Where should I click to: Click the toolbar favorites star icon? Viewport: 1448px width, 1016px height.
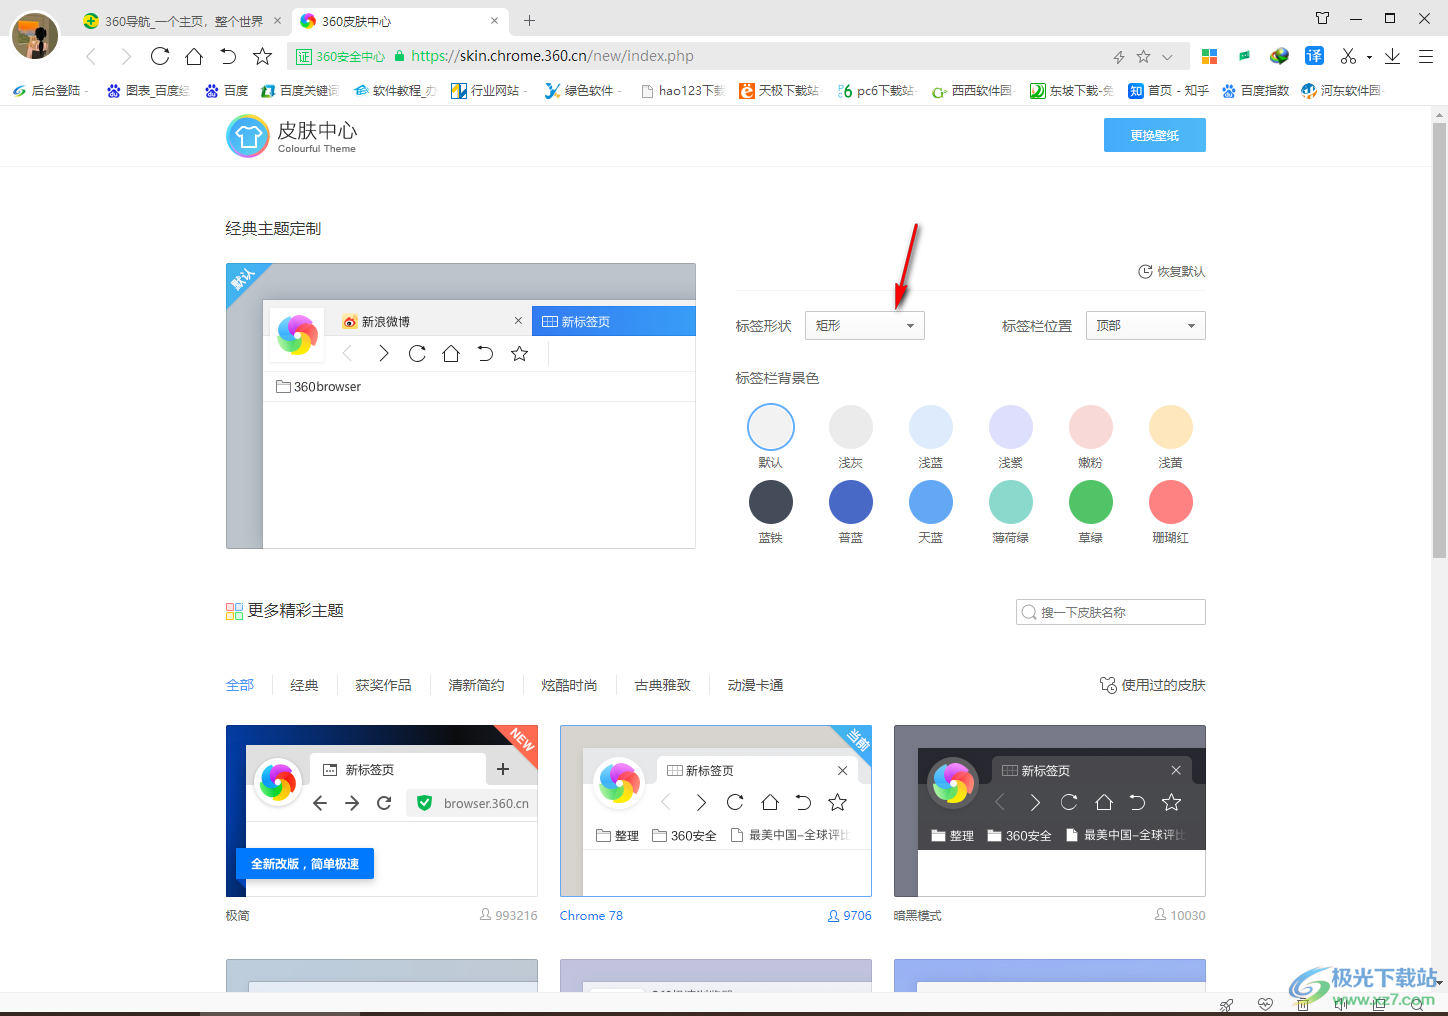point(262,56)
